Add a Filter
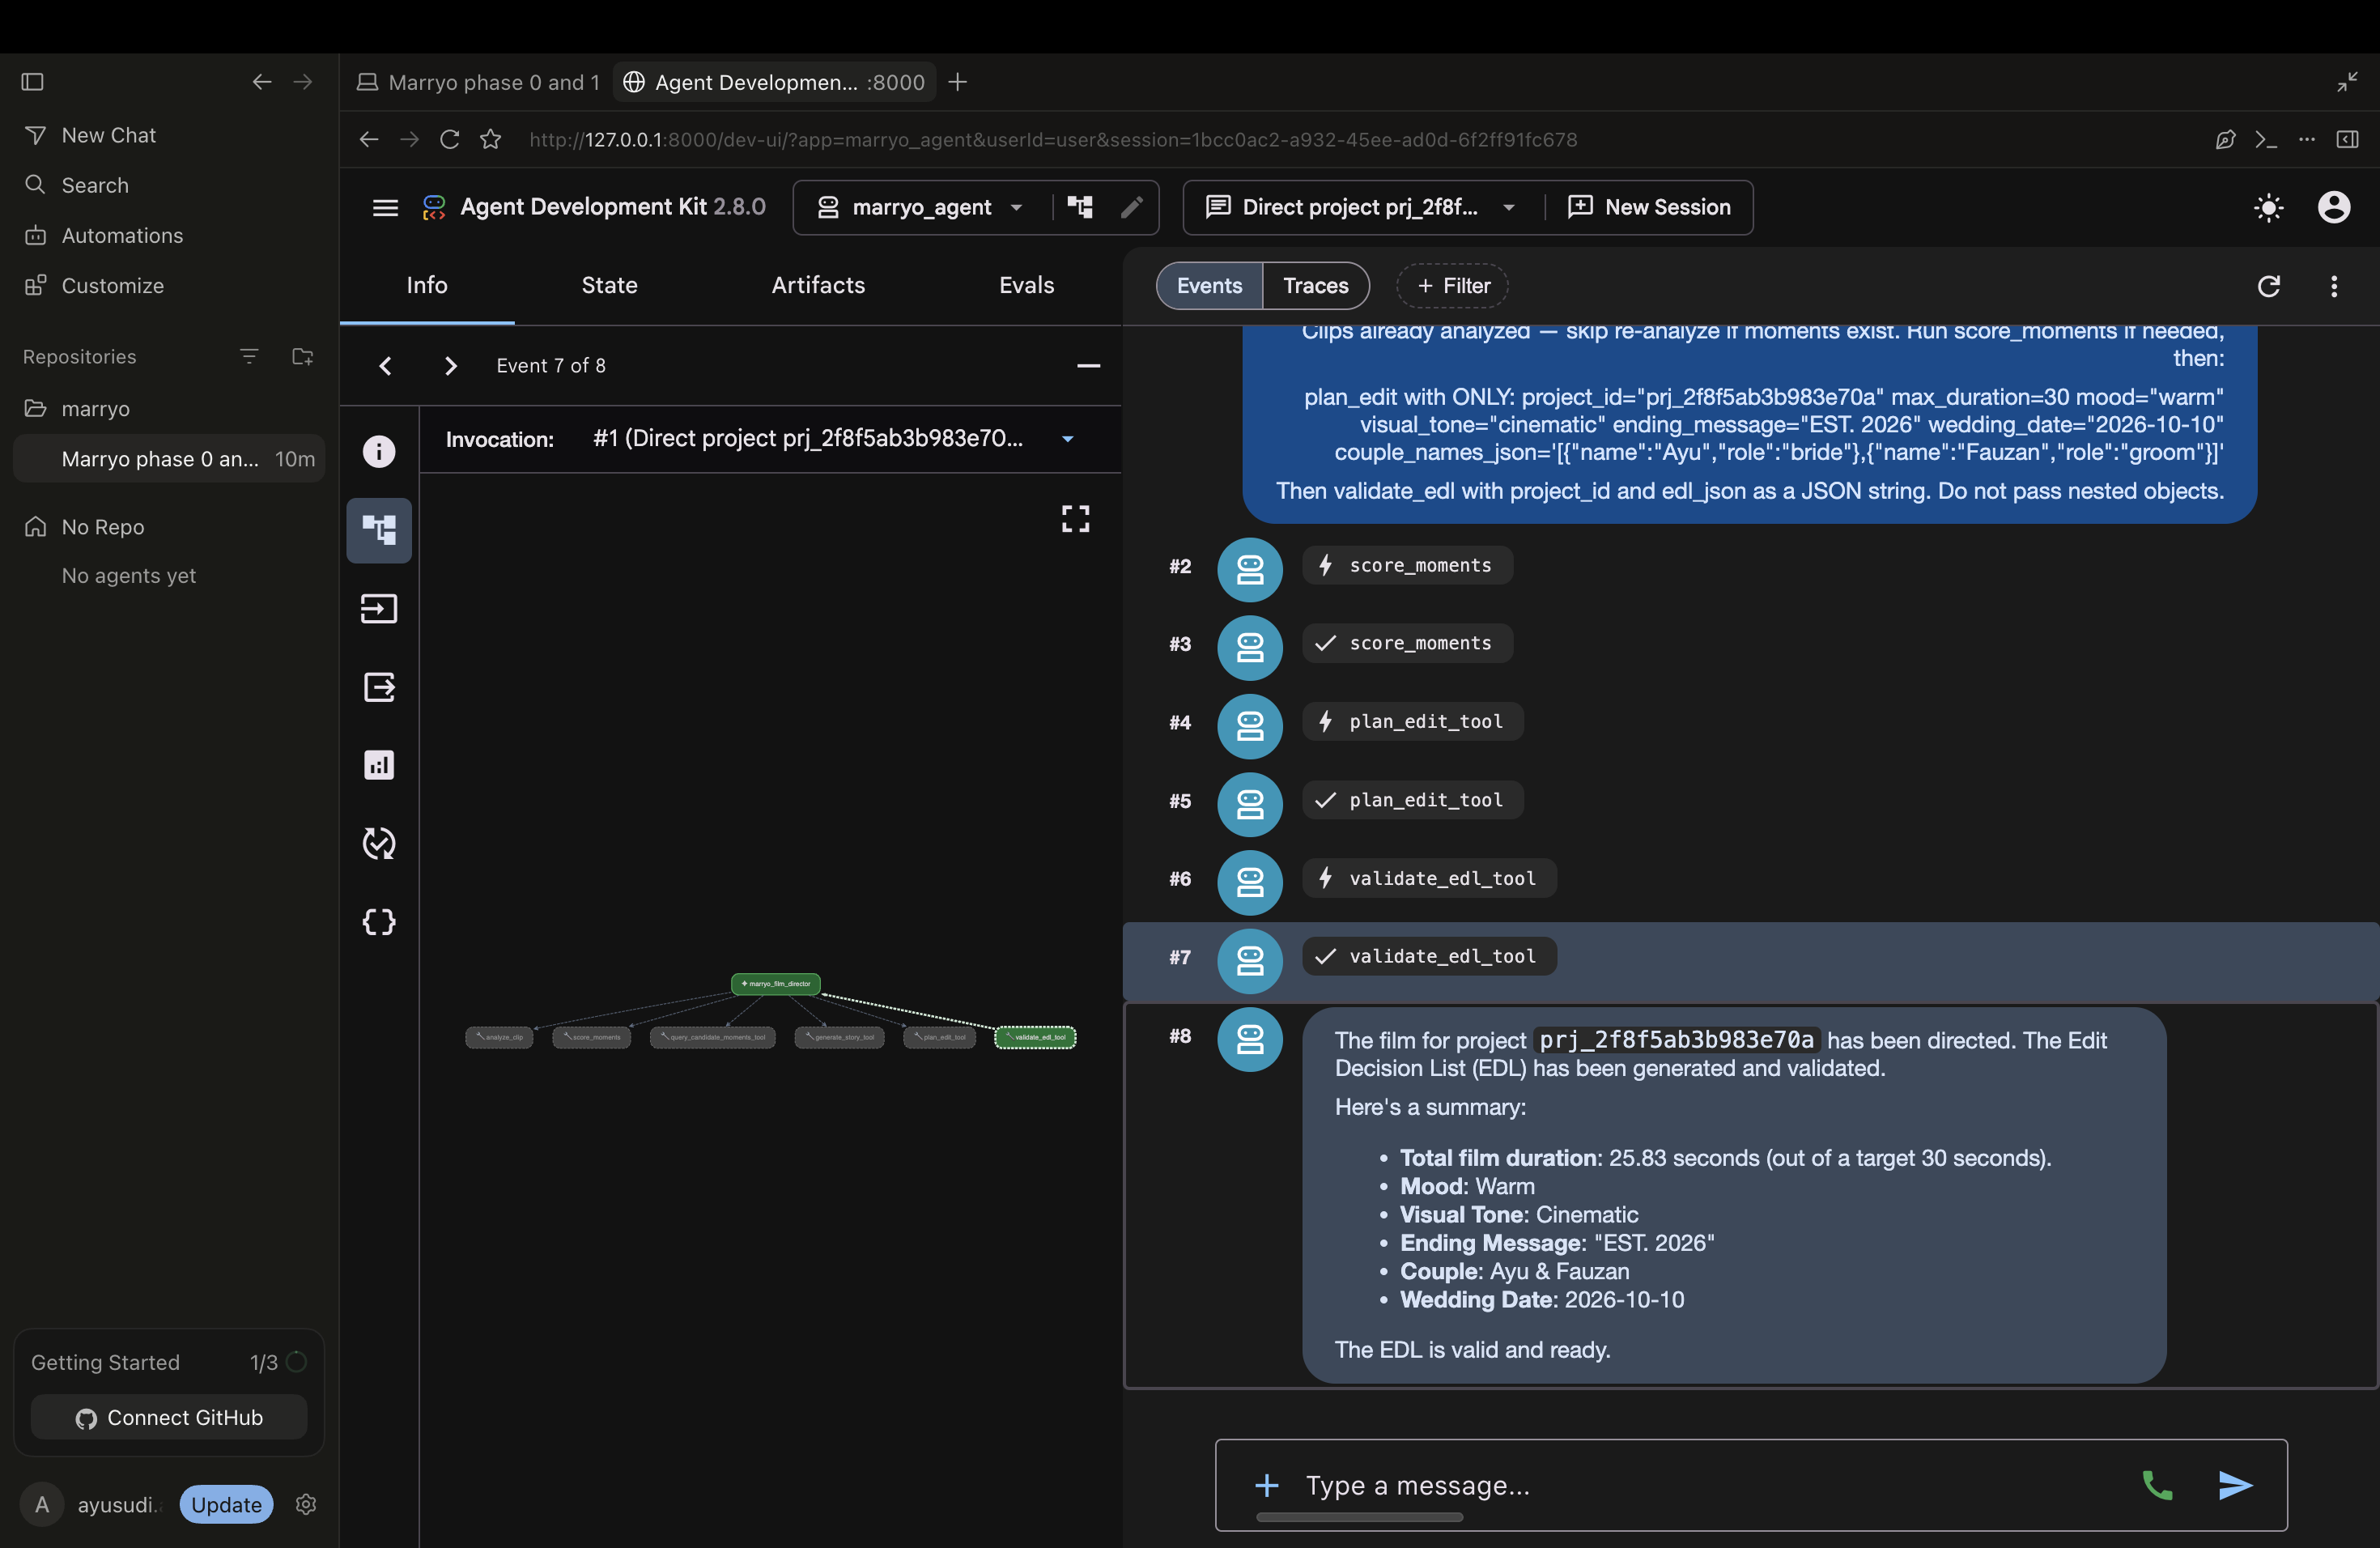This screenshot has width=2380, height=1548. 1452,286
